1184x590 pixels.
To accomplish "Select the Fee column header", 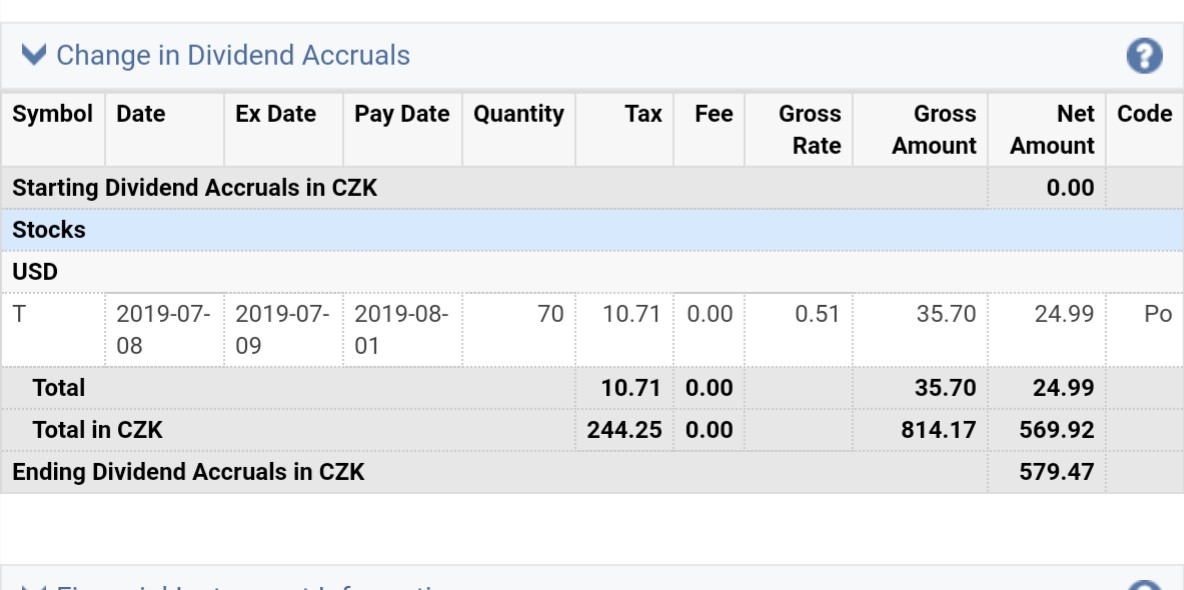I will pos(713,114).
